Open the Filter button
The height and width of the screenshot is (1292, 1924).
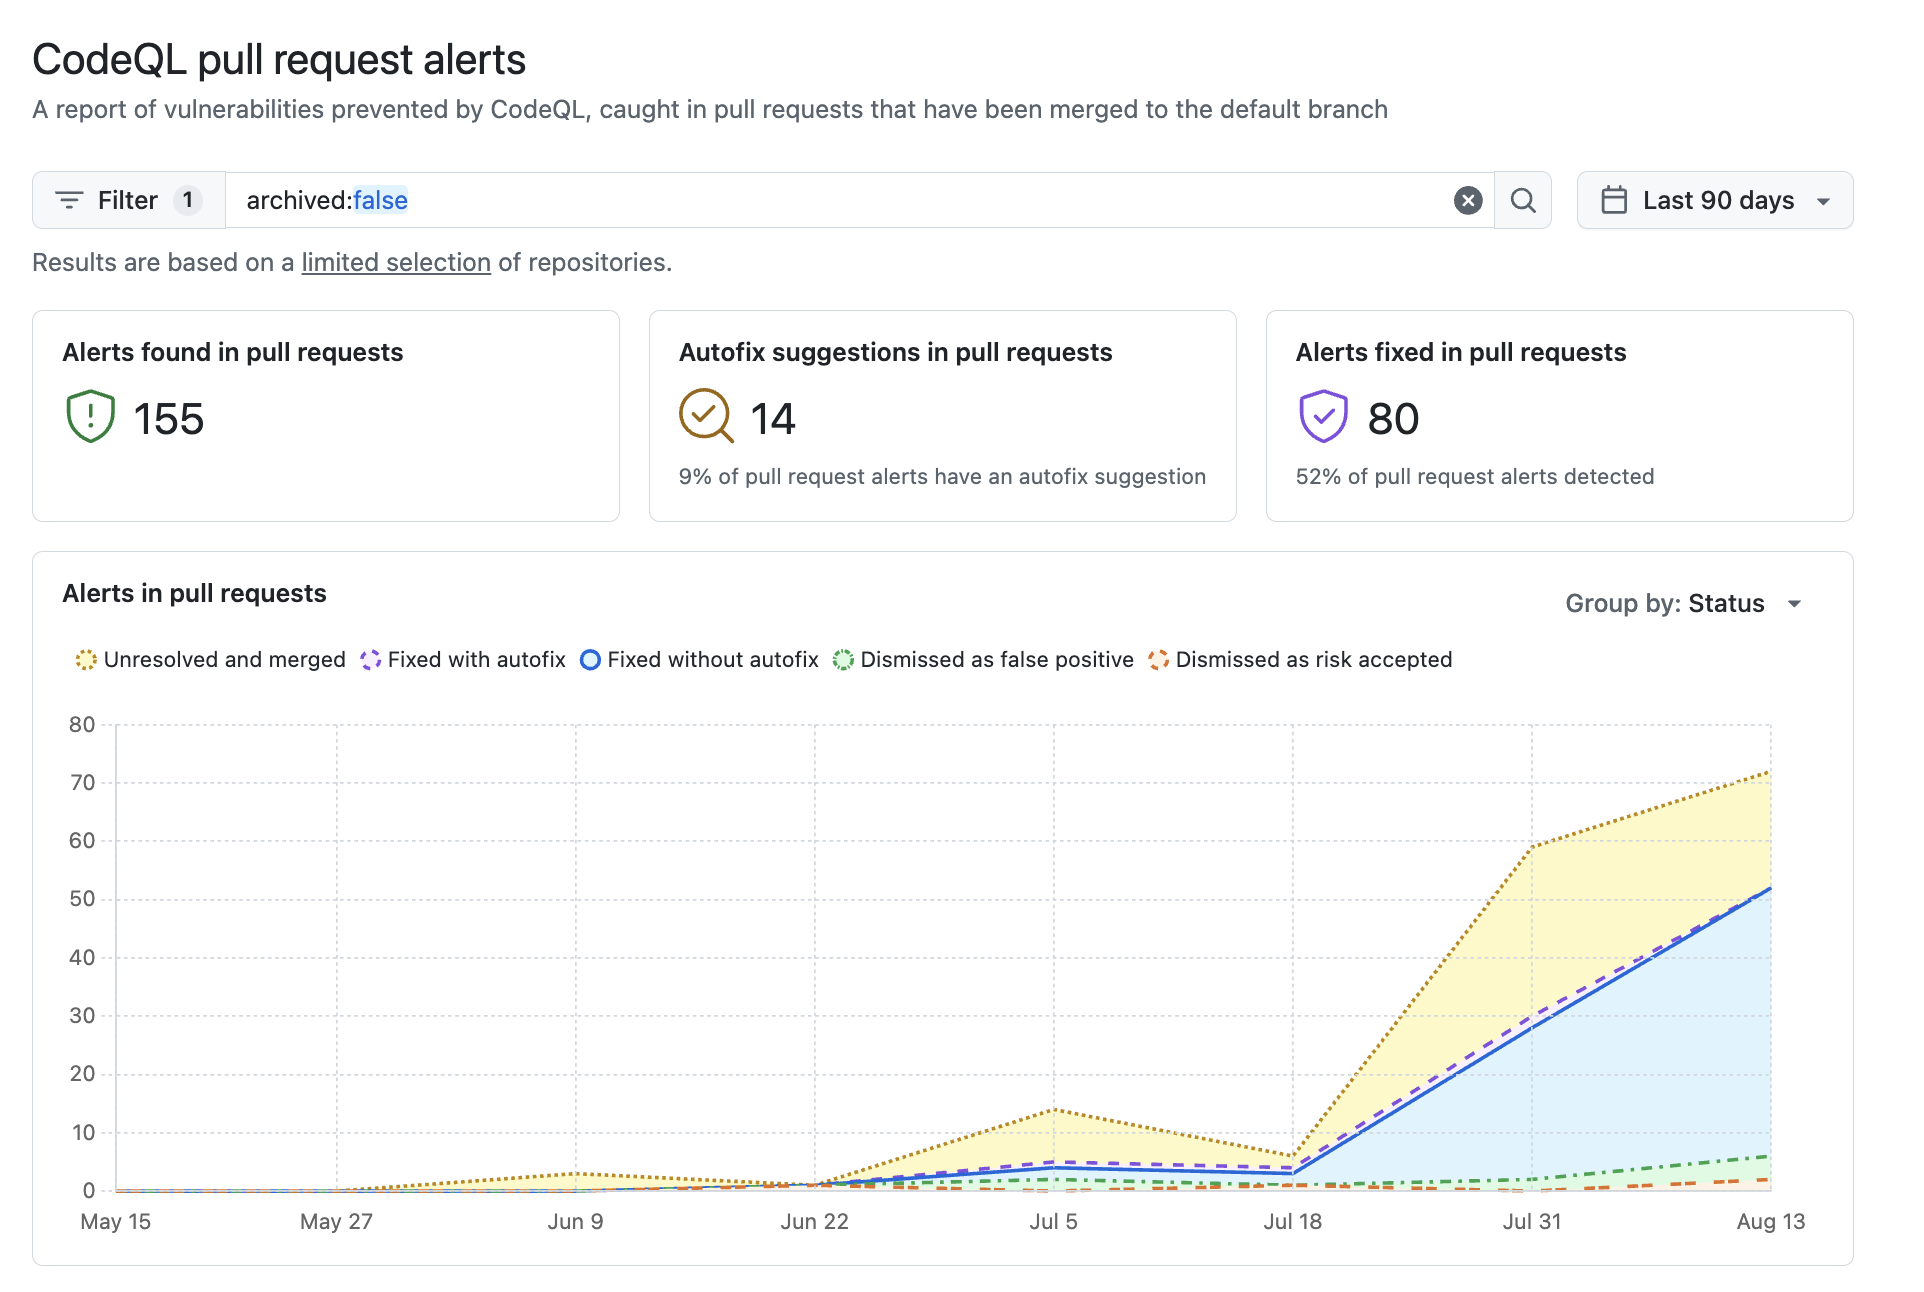click(x=129, y=200)
